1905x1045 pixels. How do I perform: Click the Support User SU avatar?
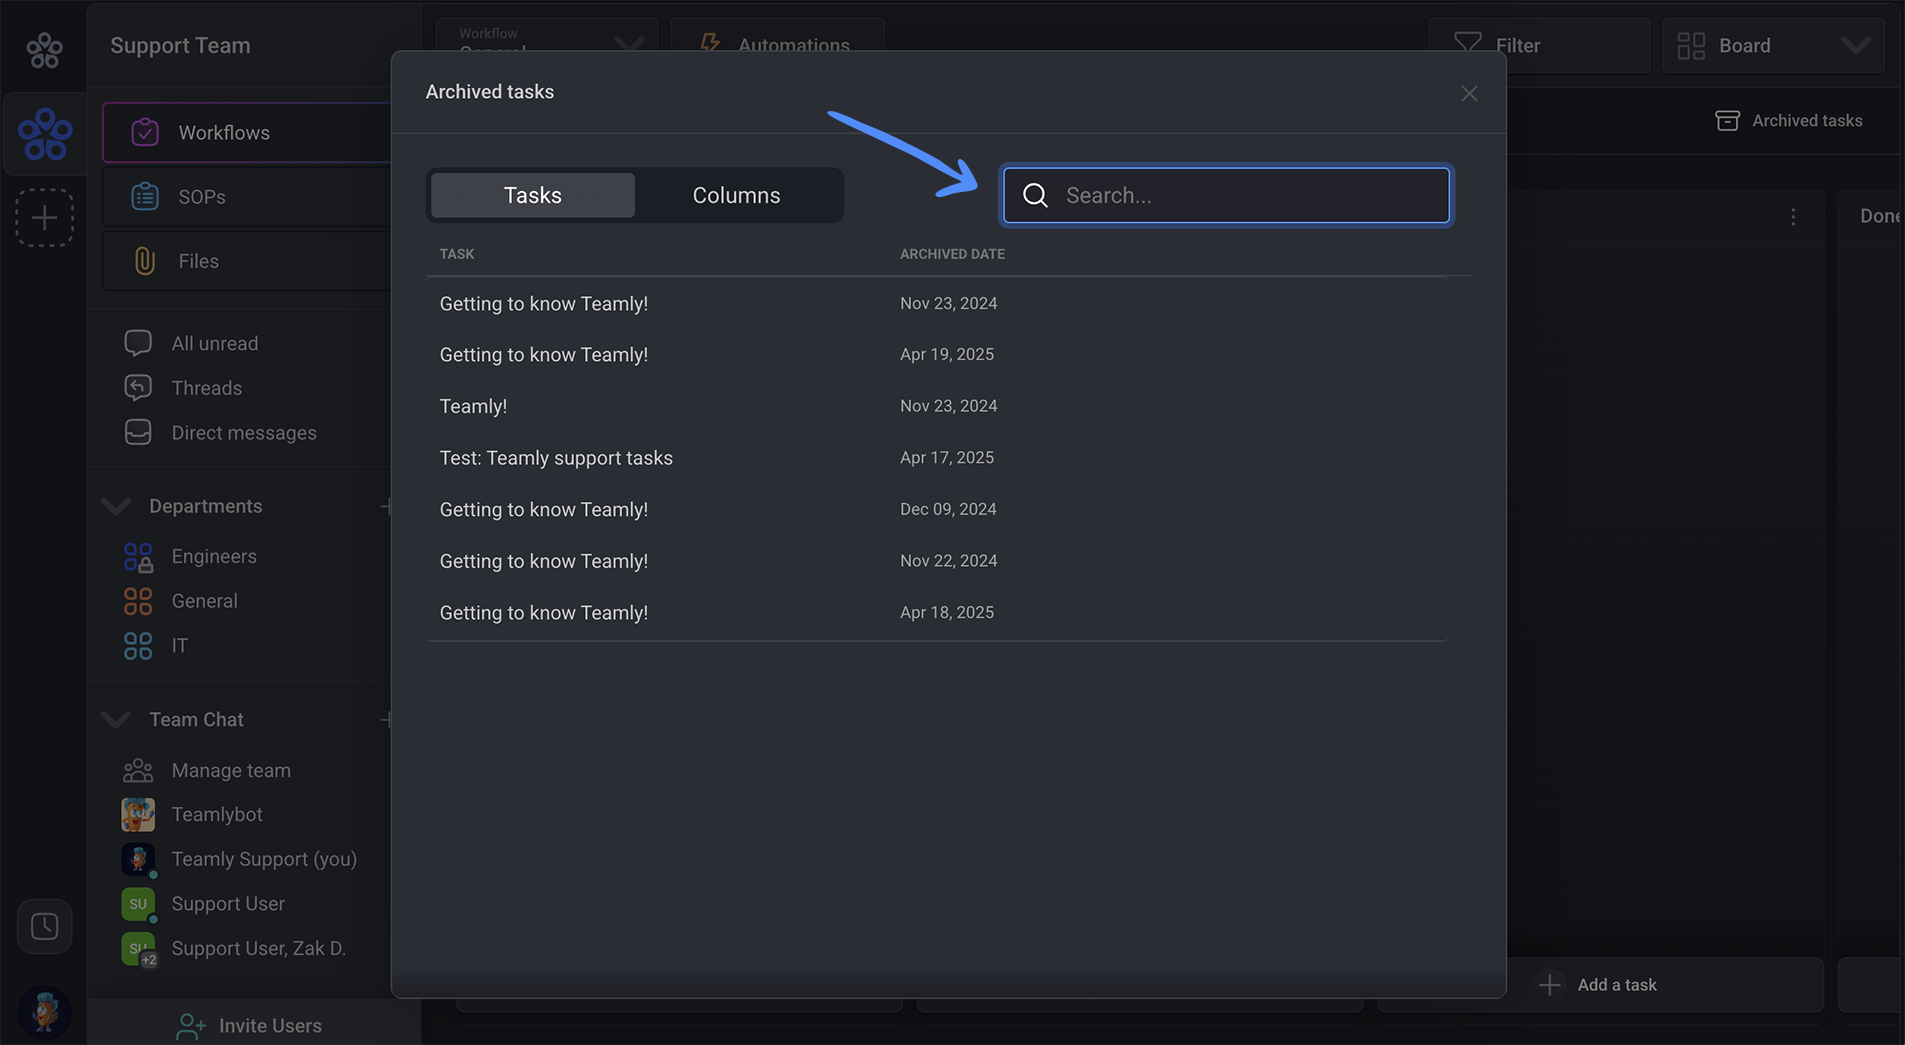(138, 904)
